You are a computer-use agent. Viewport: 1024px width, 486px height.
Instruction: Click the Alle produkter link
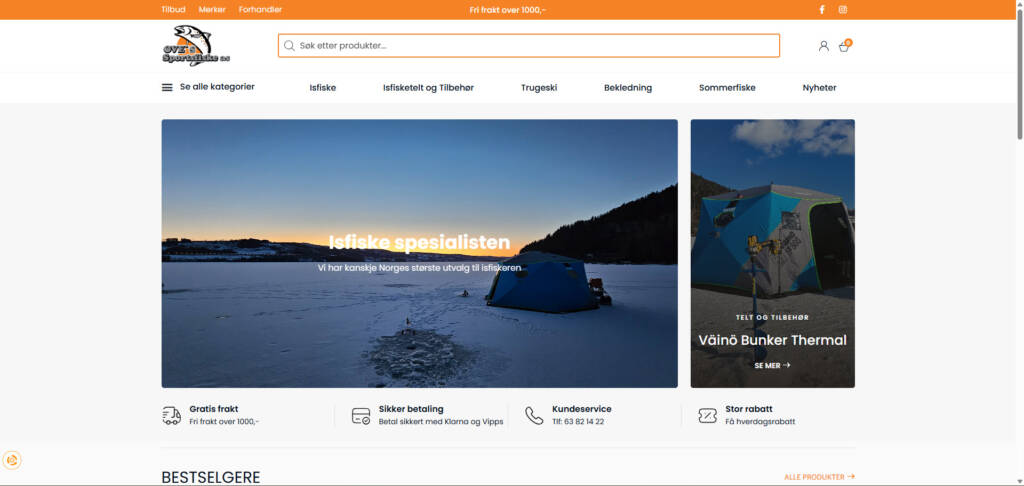(x=819, y=477)
